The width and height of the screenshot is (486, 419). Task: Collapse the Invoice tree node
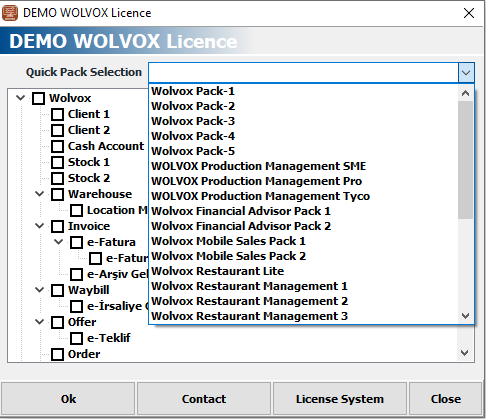point(40,226)
